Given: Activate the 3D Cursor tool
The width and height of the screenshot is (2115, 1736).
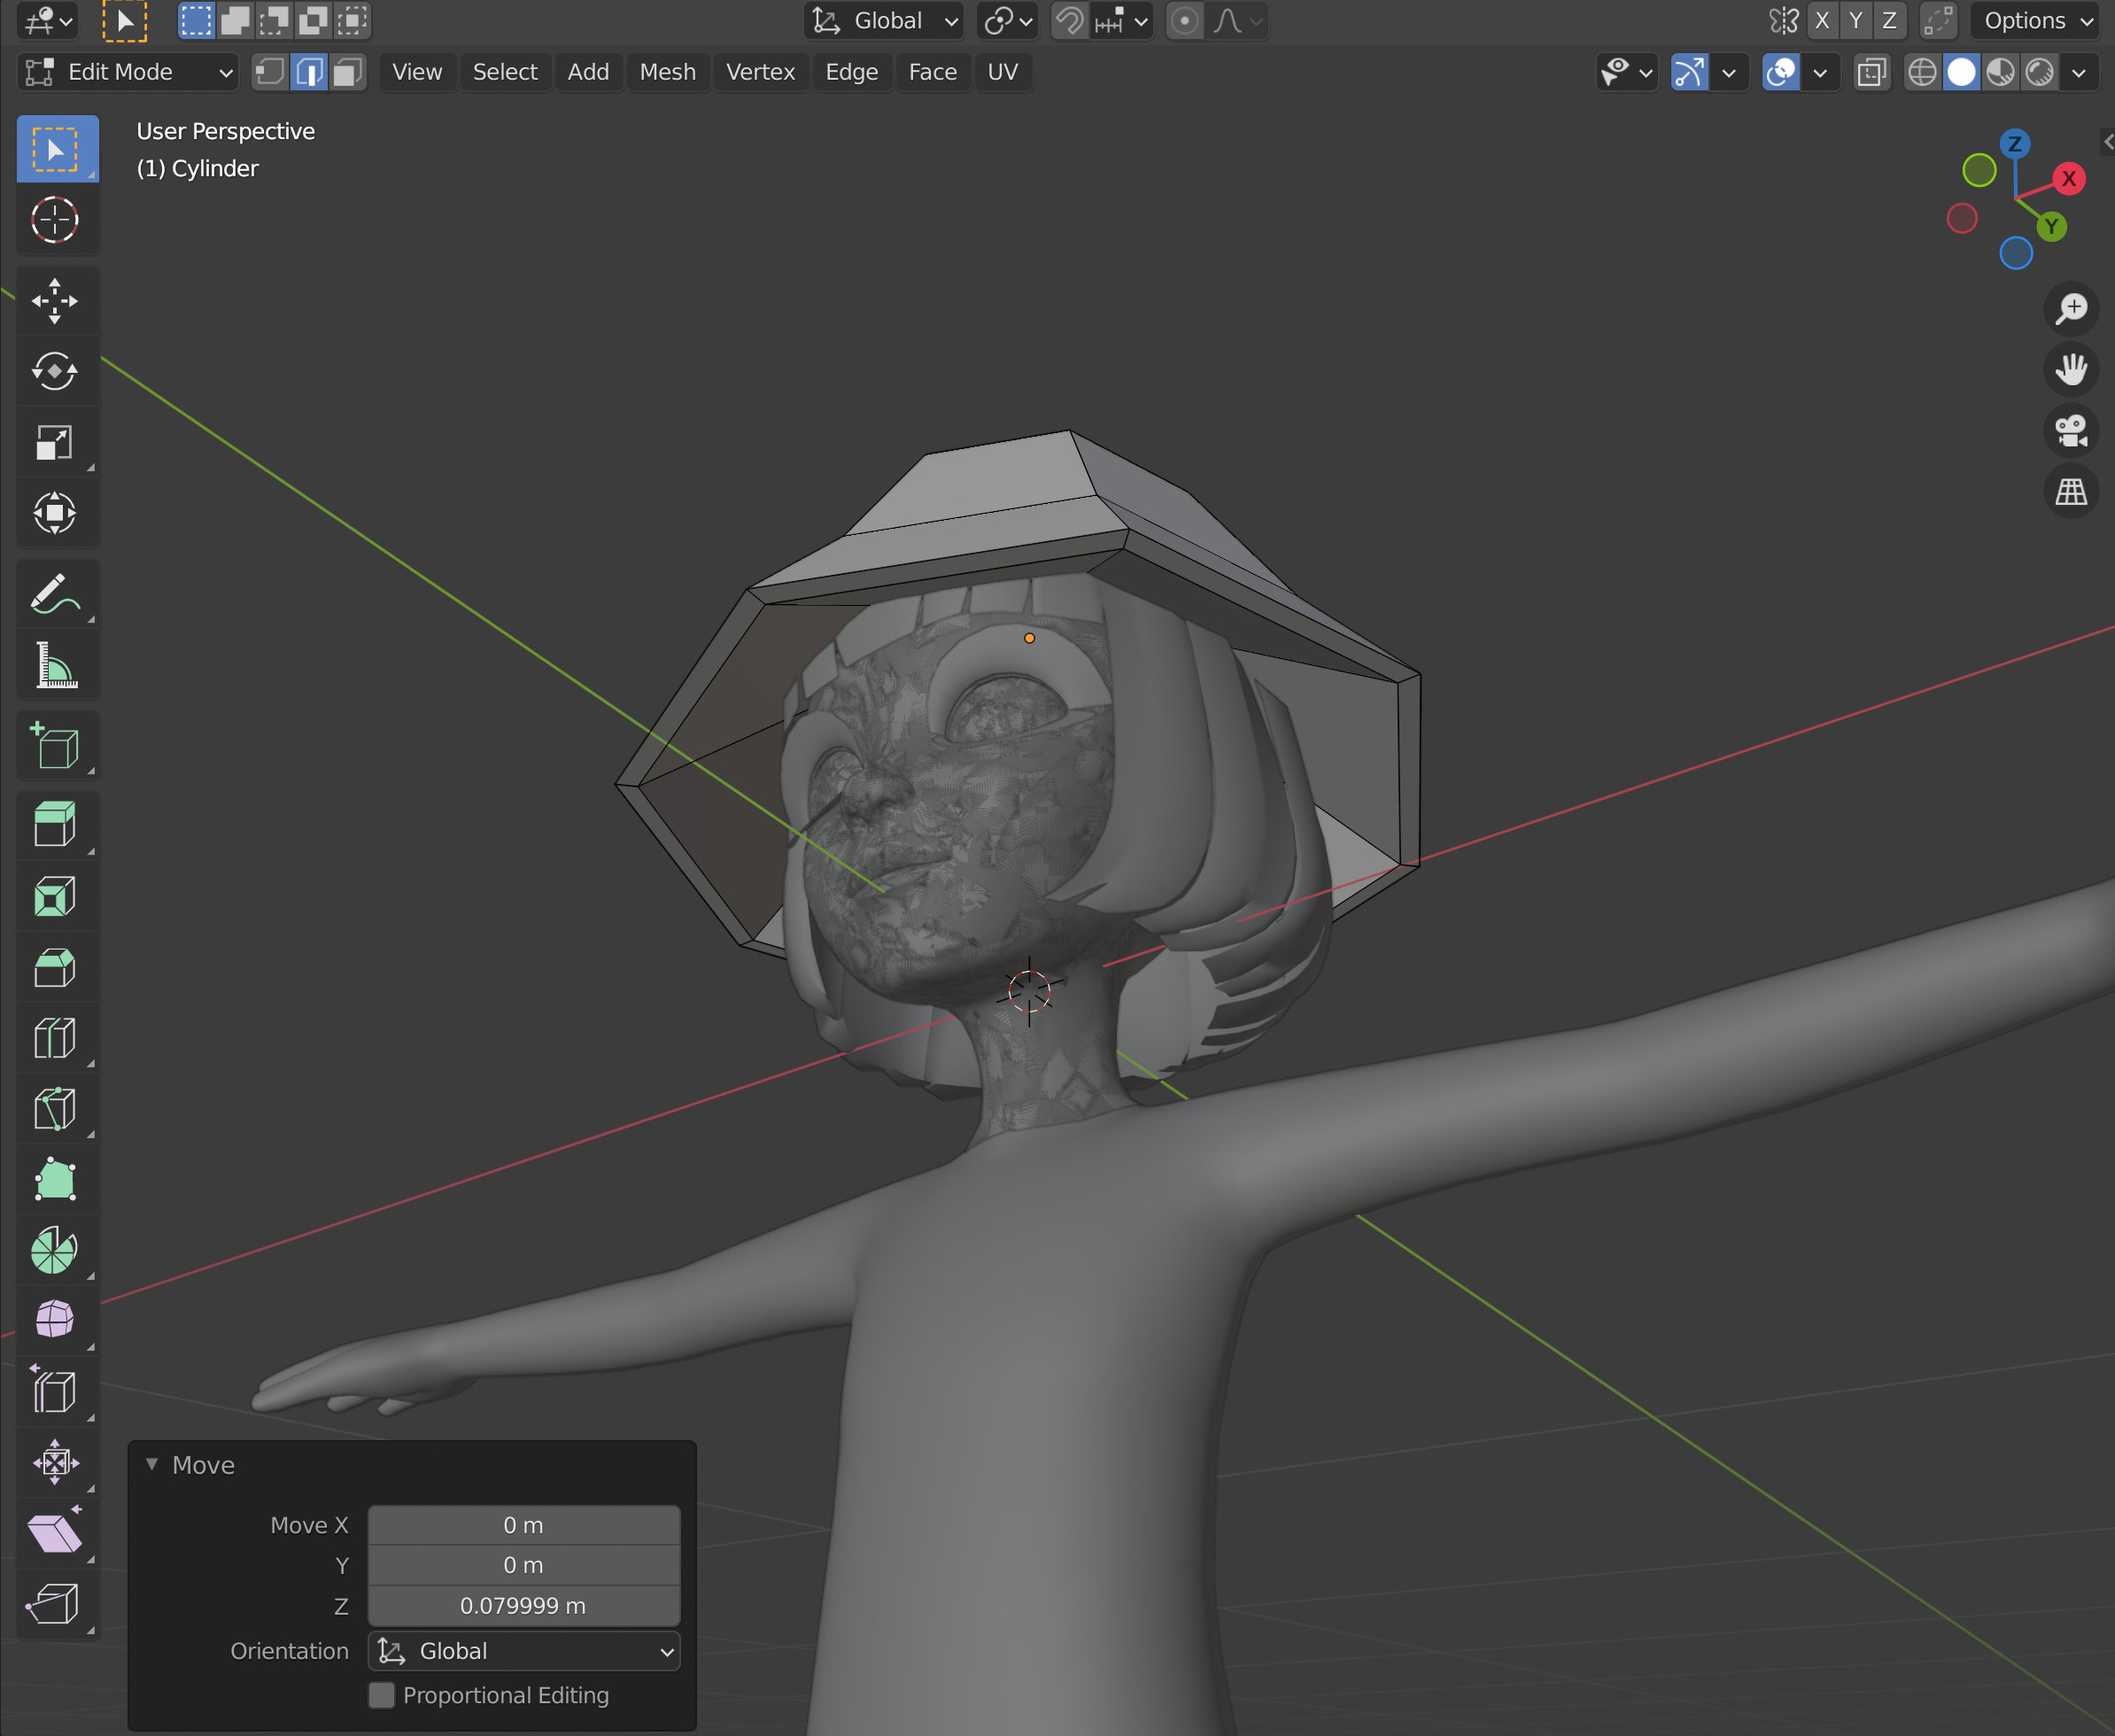Looking at the screenshot, I should click(x=57, y=220).
